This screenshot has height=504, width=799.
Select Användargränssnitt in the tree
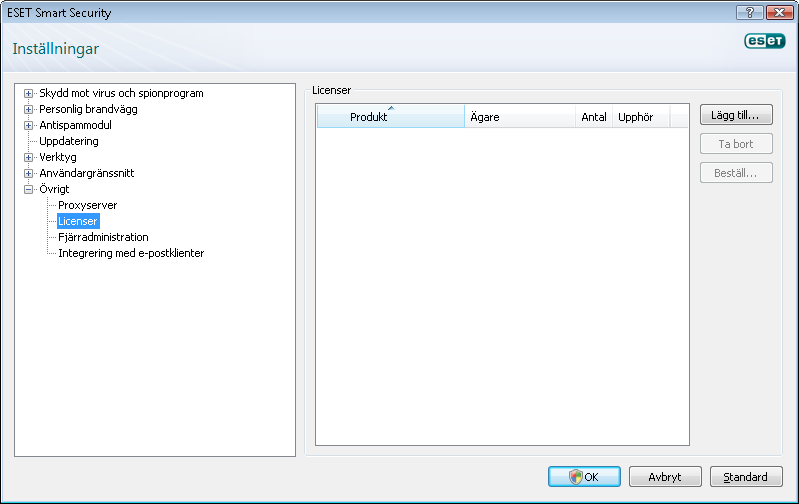pyautogui.click(x=87, y=173)
